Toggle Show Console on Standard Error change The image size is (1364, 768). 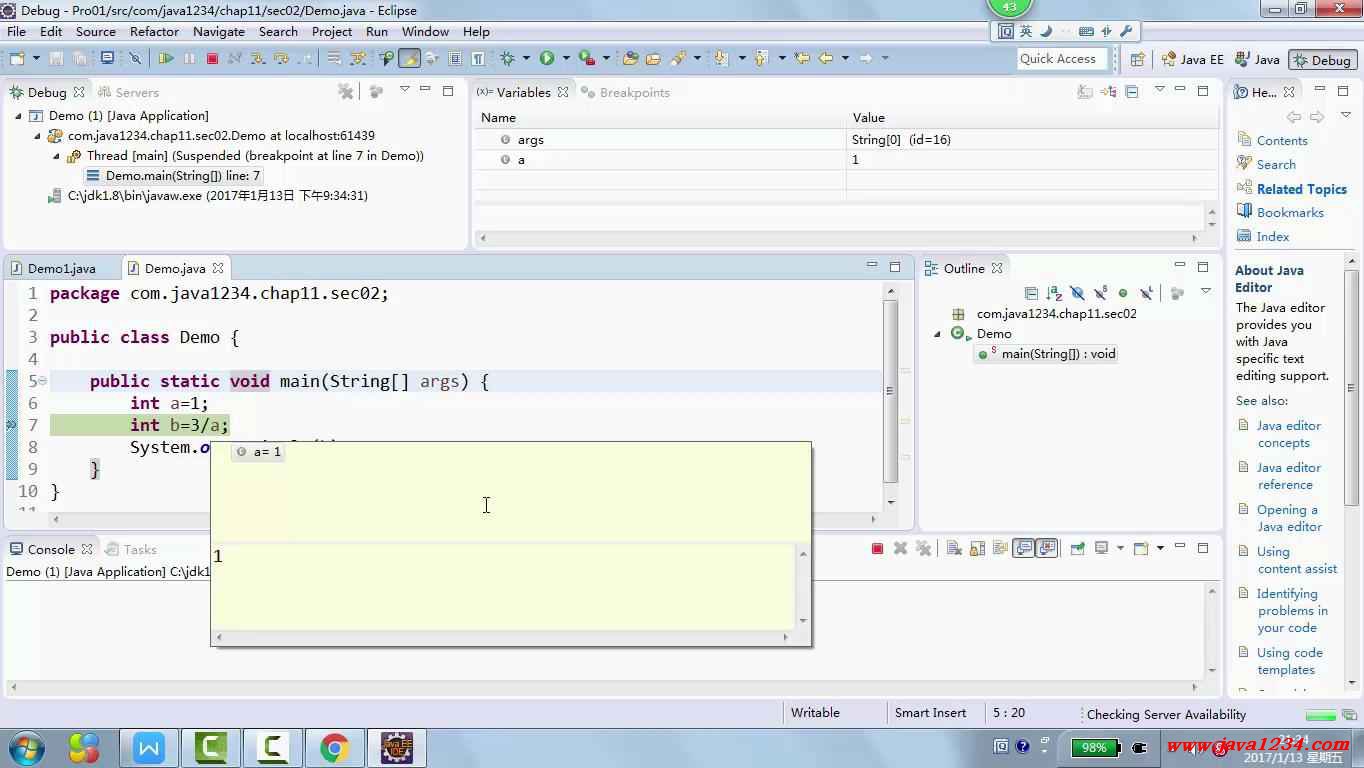[1046, 548]
